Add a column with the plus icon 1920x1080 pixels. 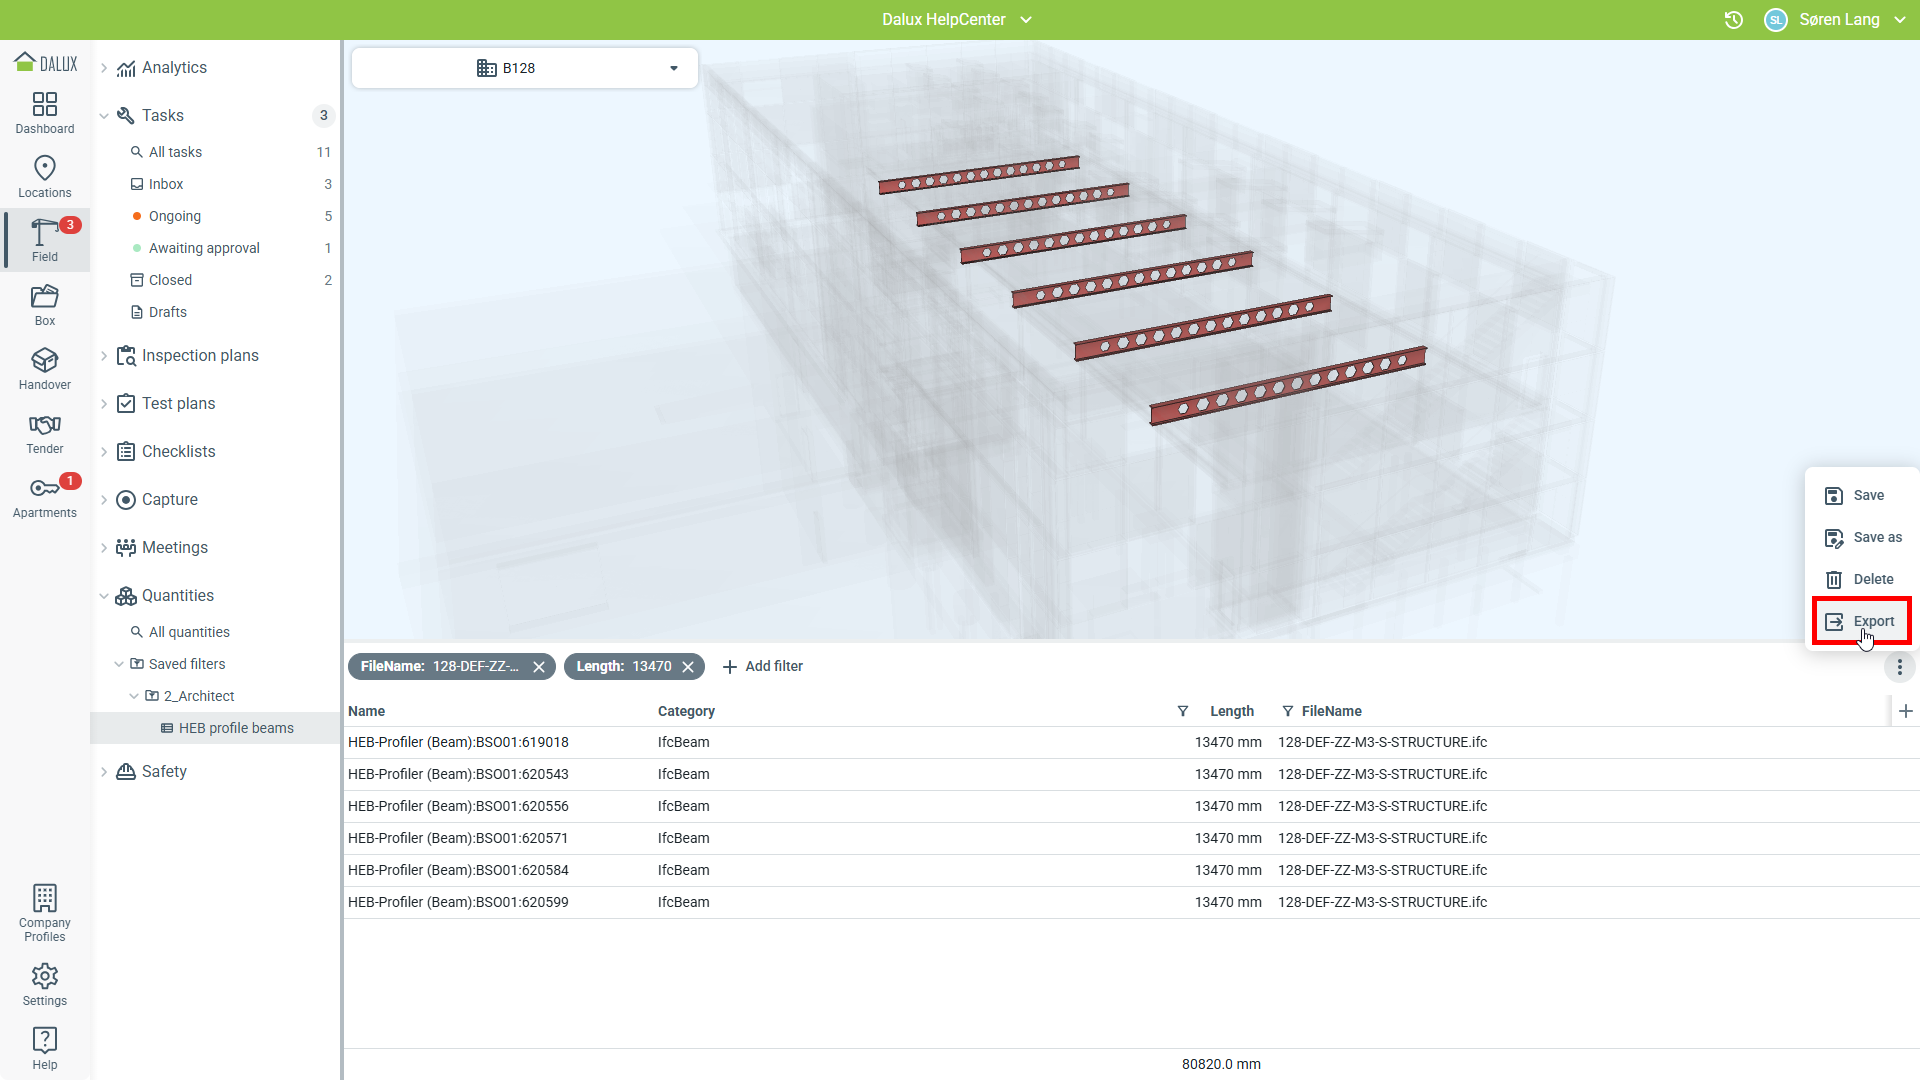coord(1905,711)
